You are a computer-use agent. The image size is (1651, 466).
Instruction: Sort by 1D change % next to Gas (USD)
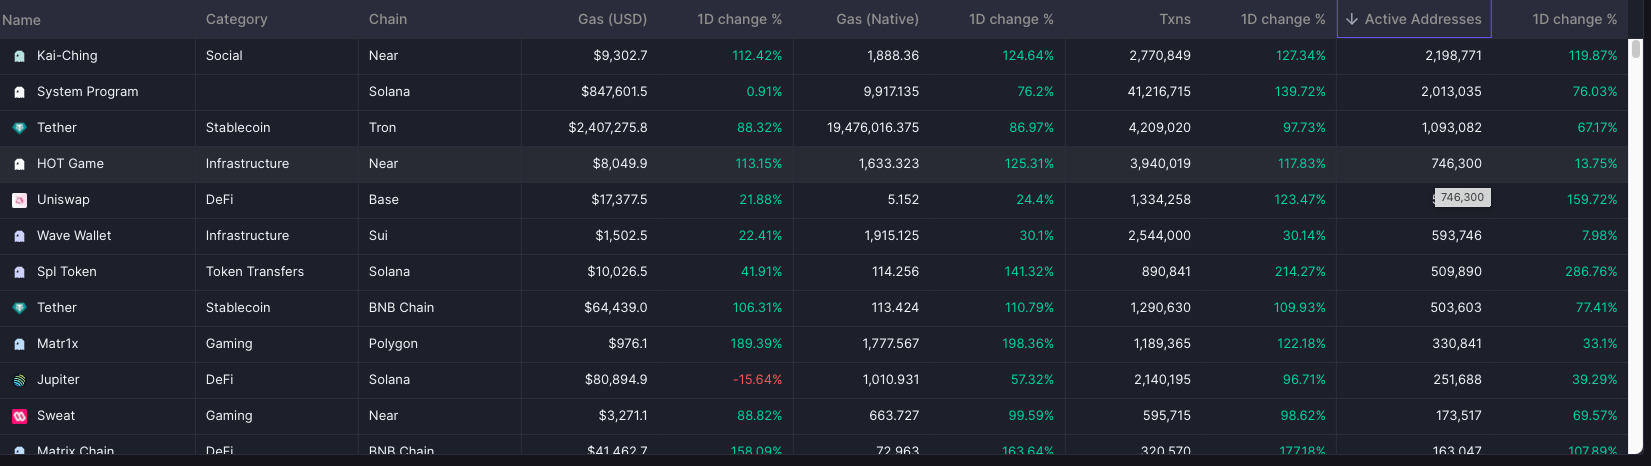(740, 19)
